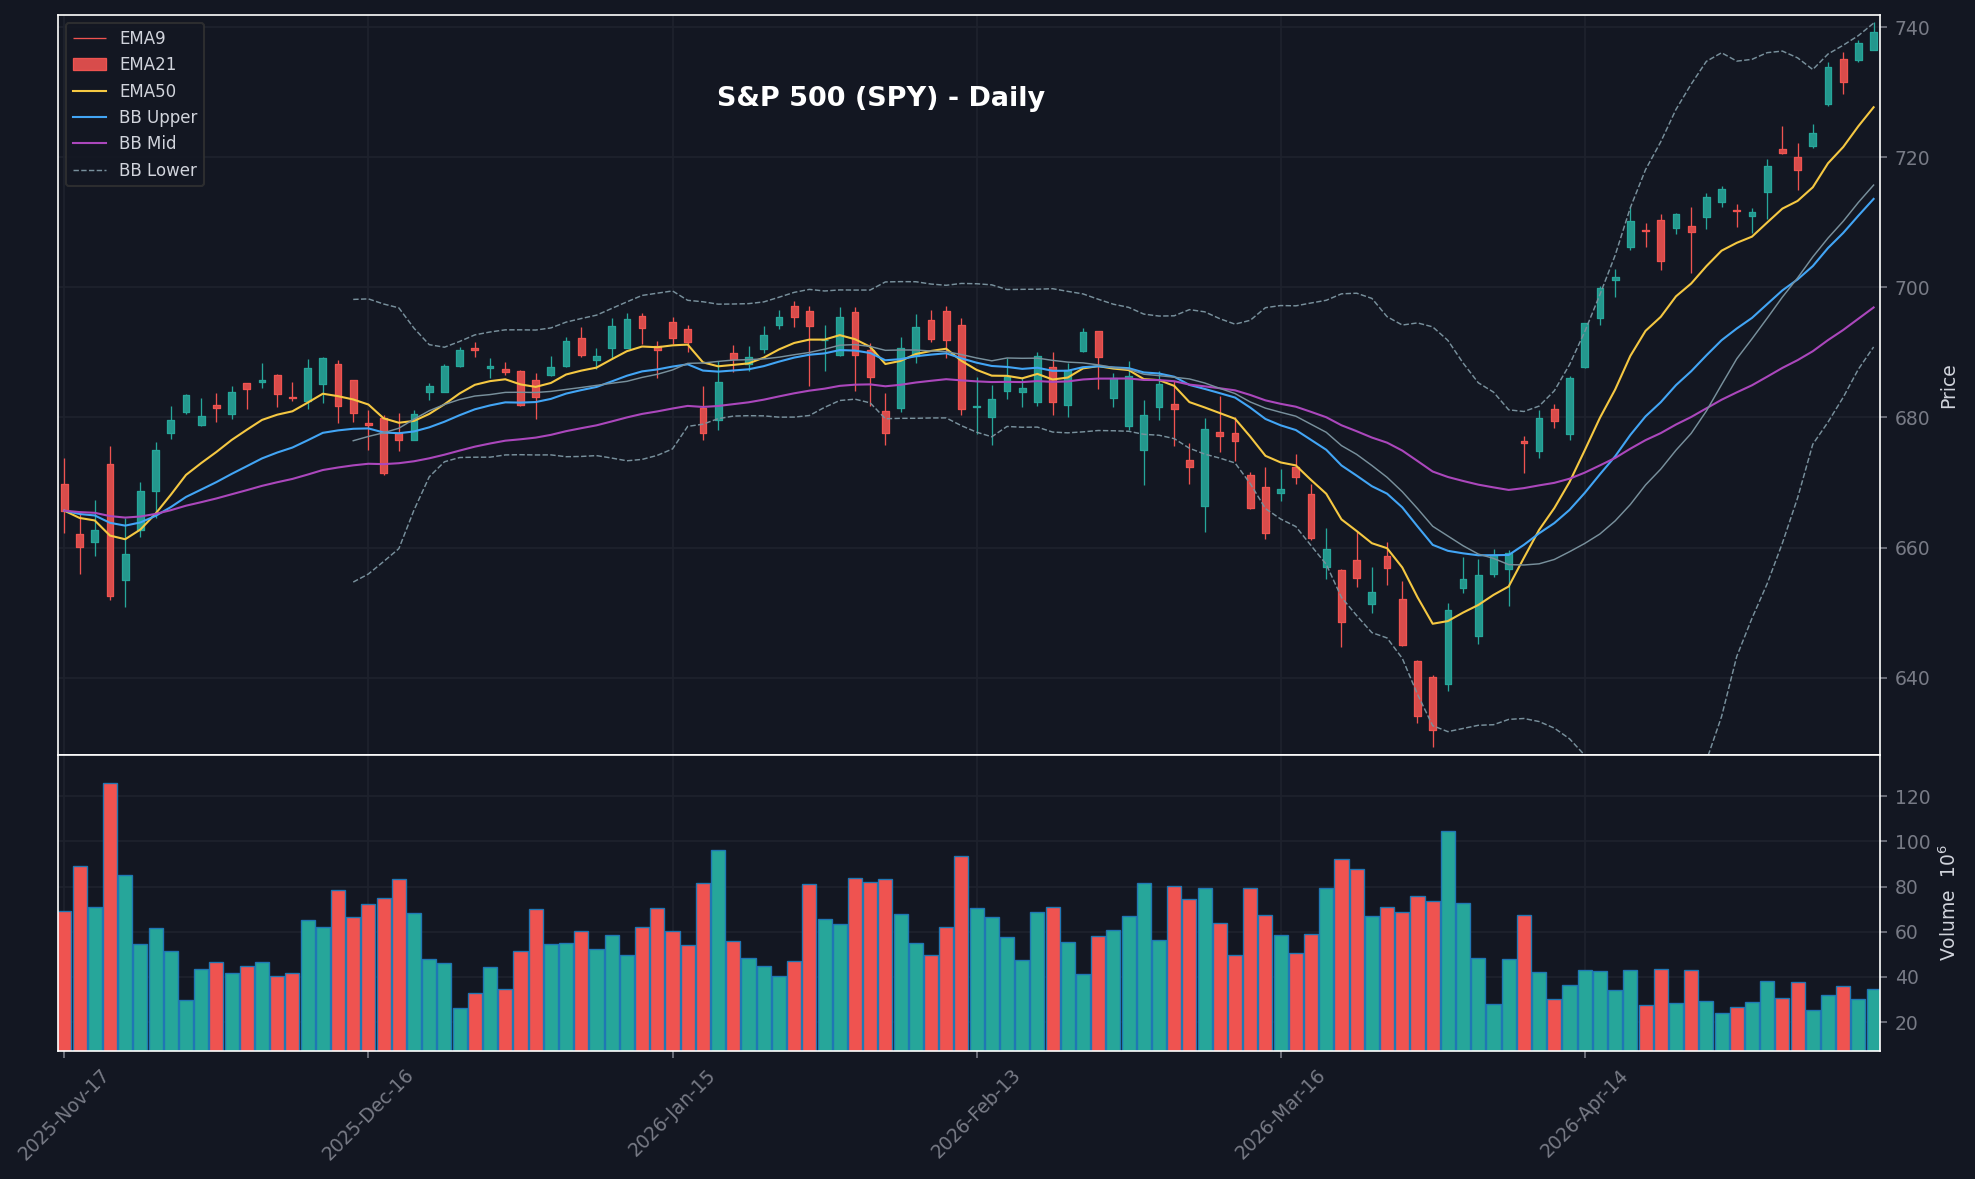Click the red EMA21 legend swatch
Viewport: 1975px width, 1179px height.
pyautogui.click(x=90, y=64)
